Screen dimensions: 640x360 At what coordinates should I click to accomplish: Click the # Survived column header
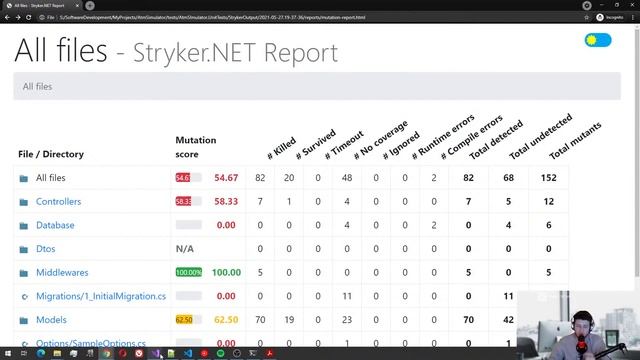(316, 144)
